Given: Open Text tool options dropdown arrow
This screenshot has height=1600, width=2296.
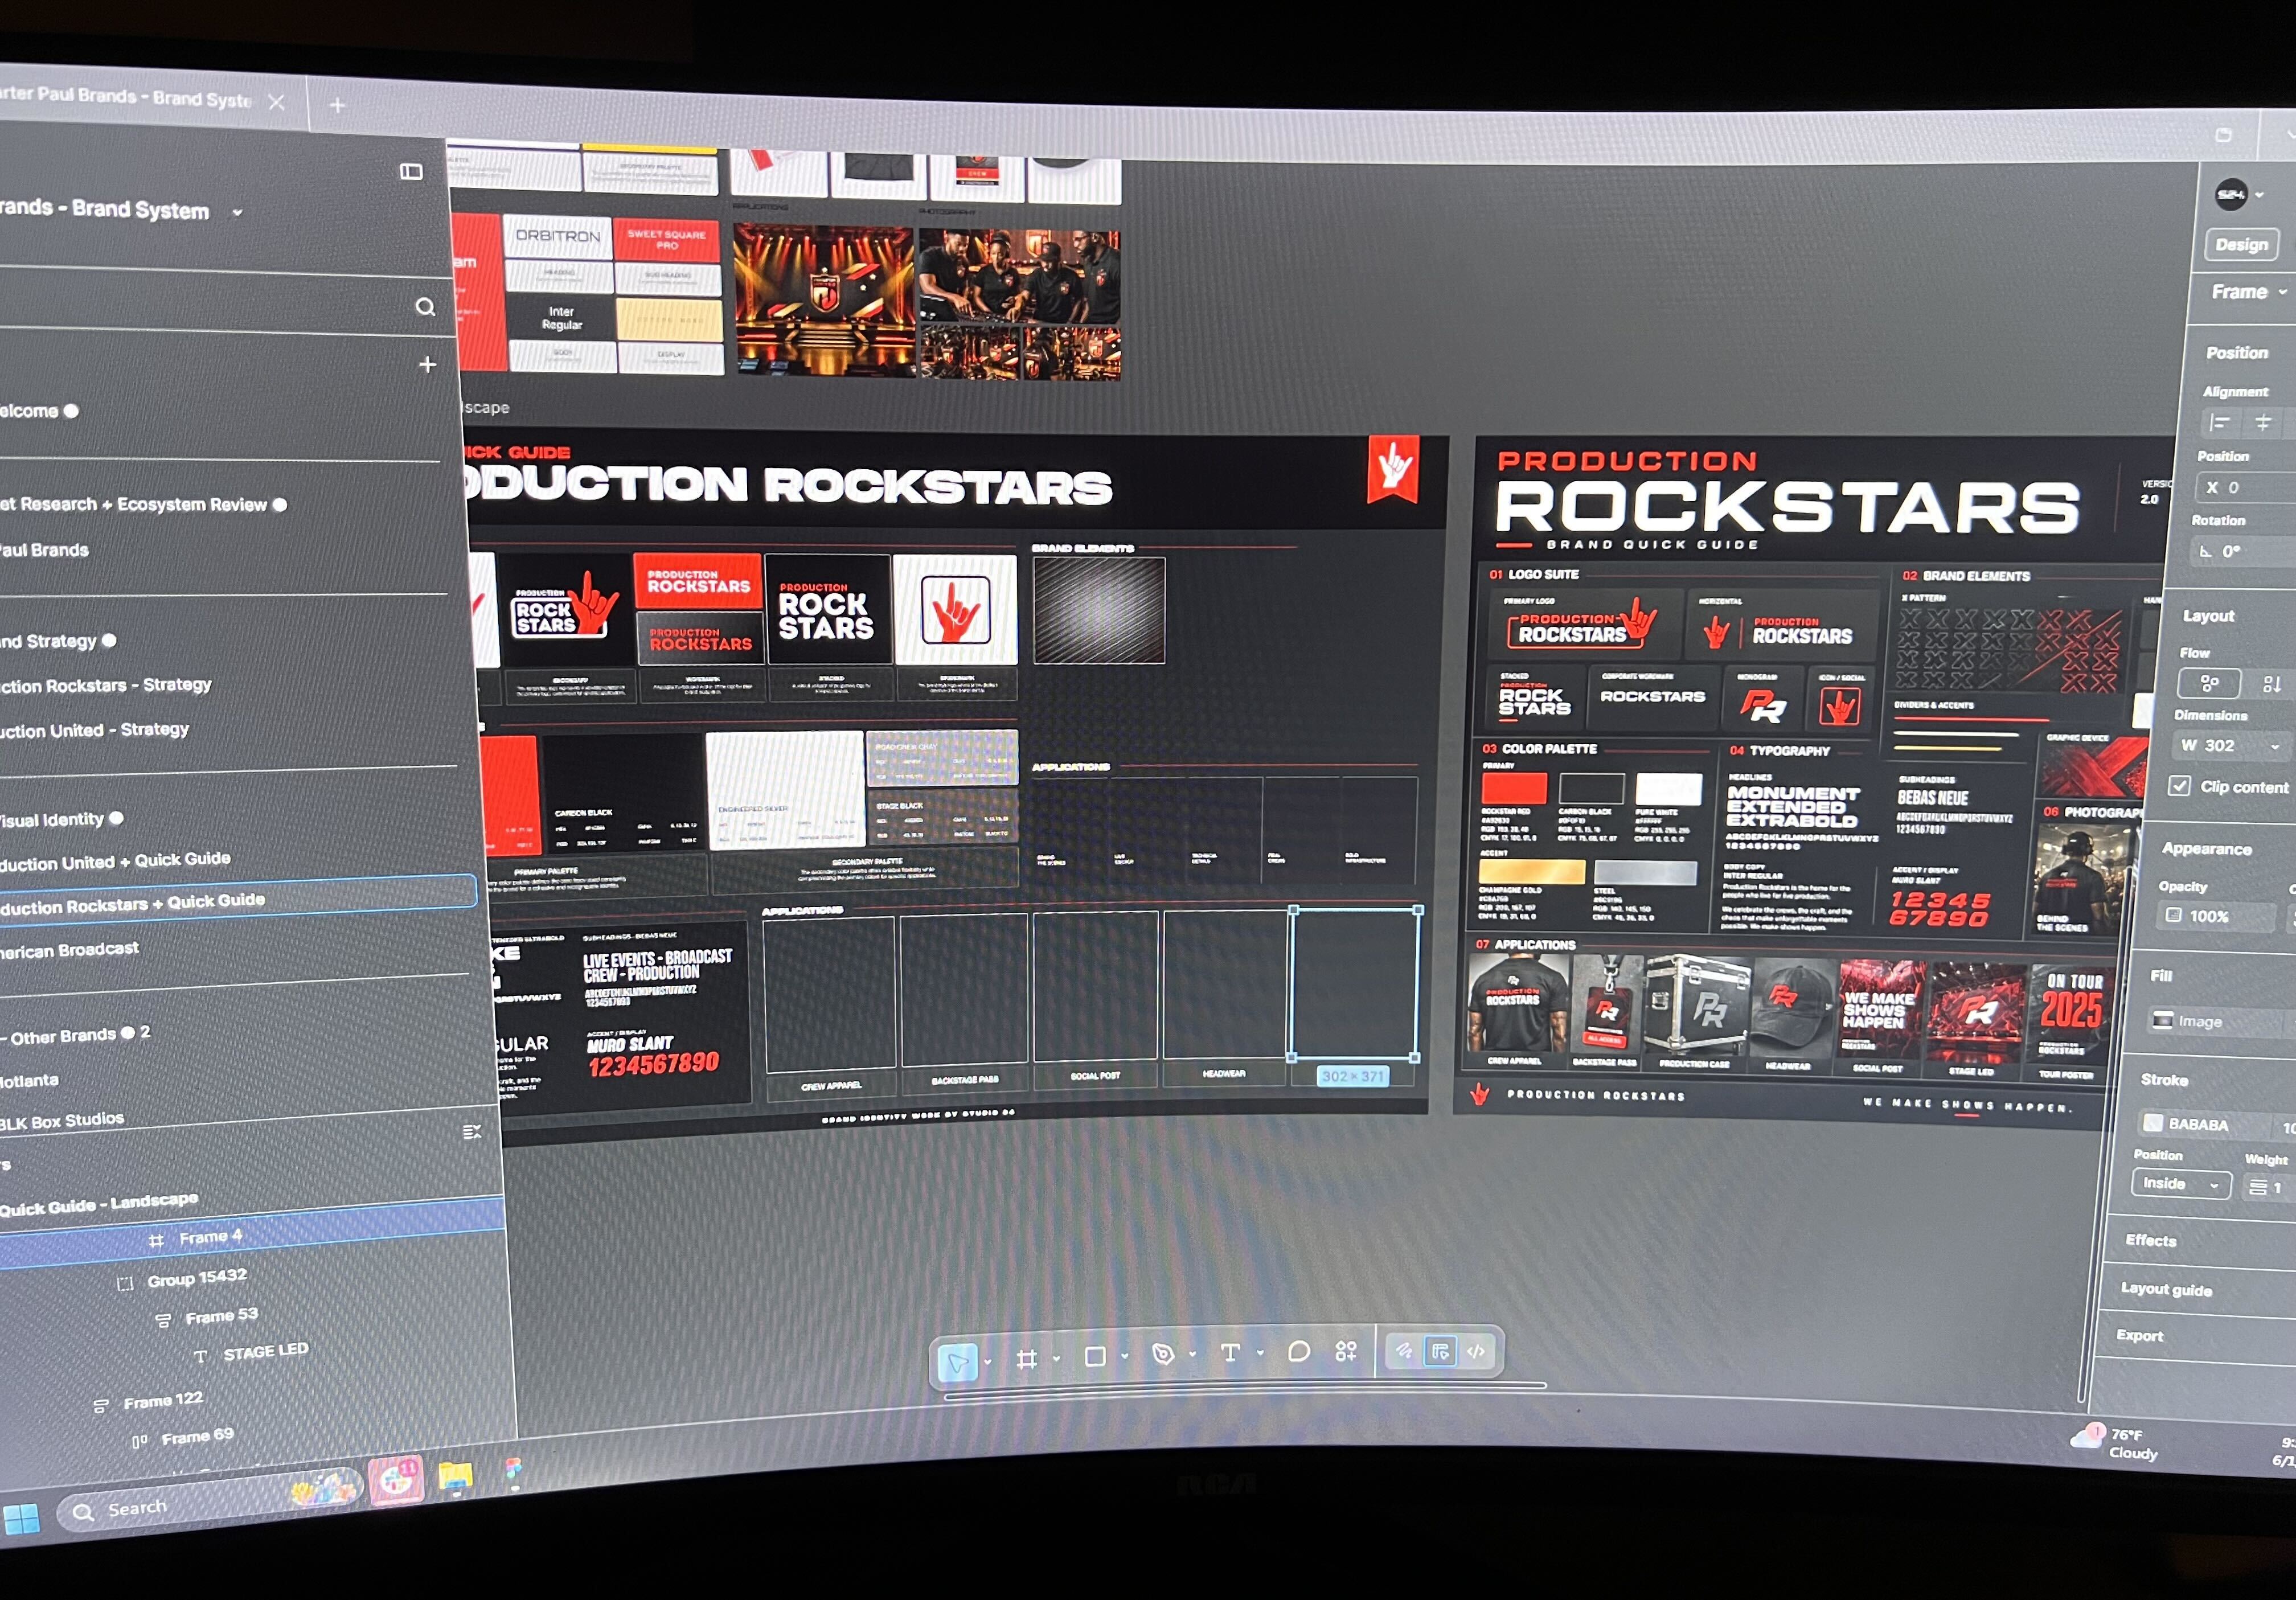Looking at the screenshot, I should [1260, 1353].
